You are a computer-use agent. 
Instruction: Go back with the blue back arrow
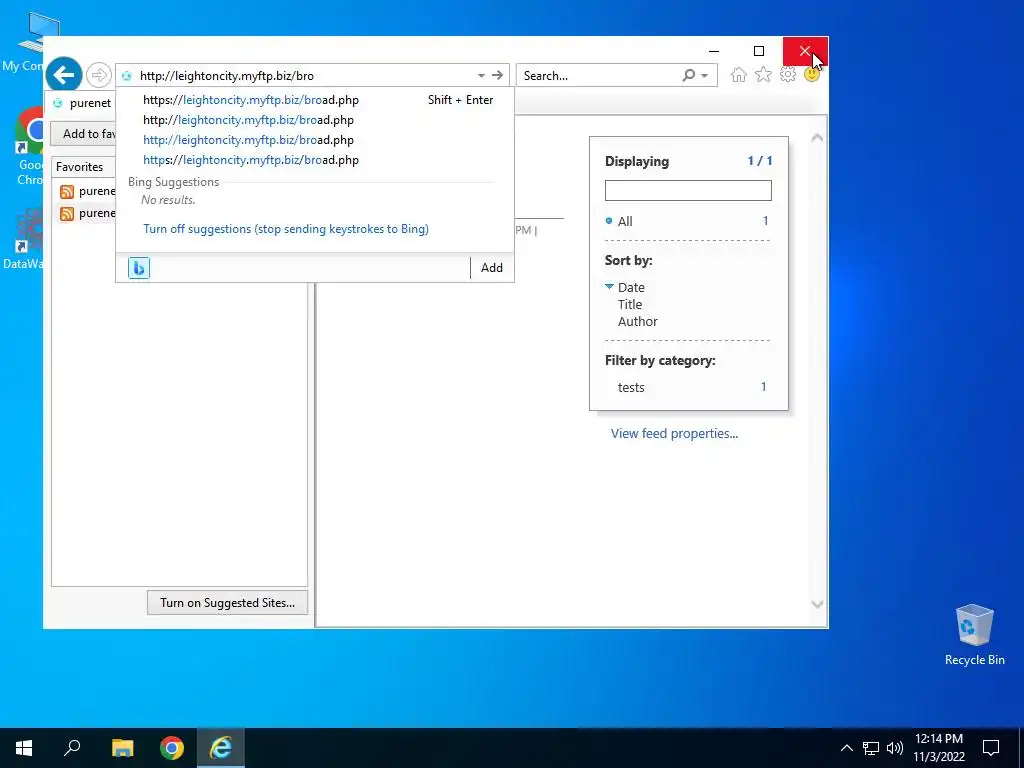(64, 75)
